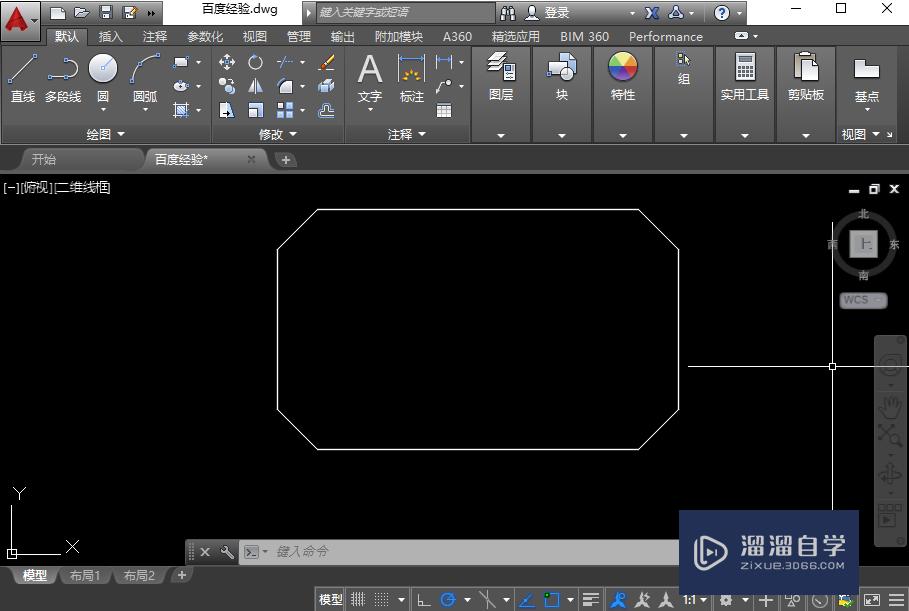Image resolution: width=909 pixels, height=611 pixels.
Task: Click the 特性 color wheel icon
Action: [622, 68]
